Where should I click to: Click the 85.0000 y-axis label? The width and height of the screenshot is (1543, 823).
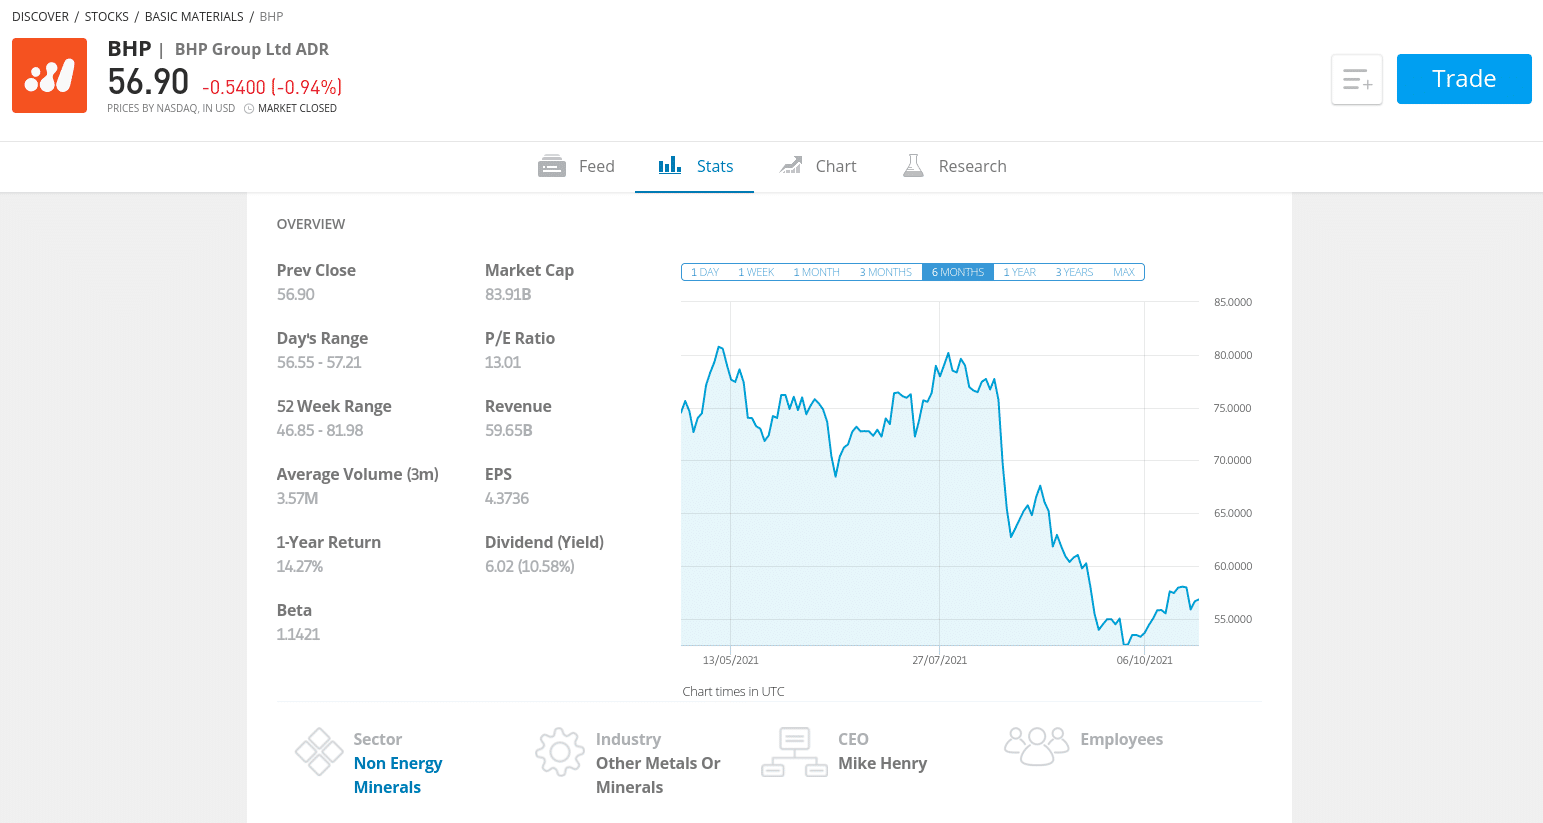pyautogui.click(x=1233, y=302)
